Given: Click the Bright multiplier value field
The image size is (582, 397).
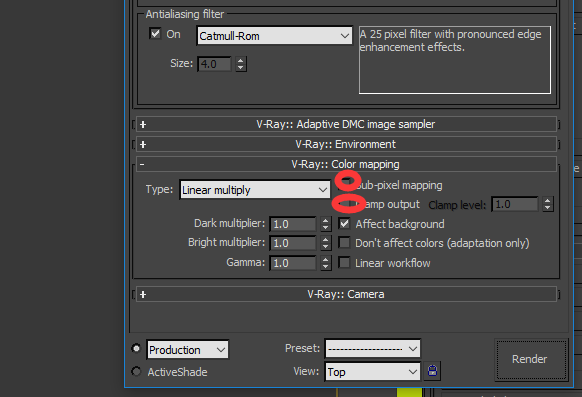Looking at the screenshot, I should tap(293, 243).
